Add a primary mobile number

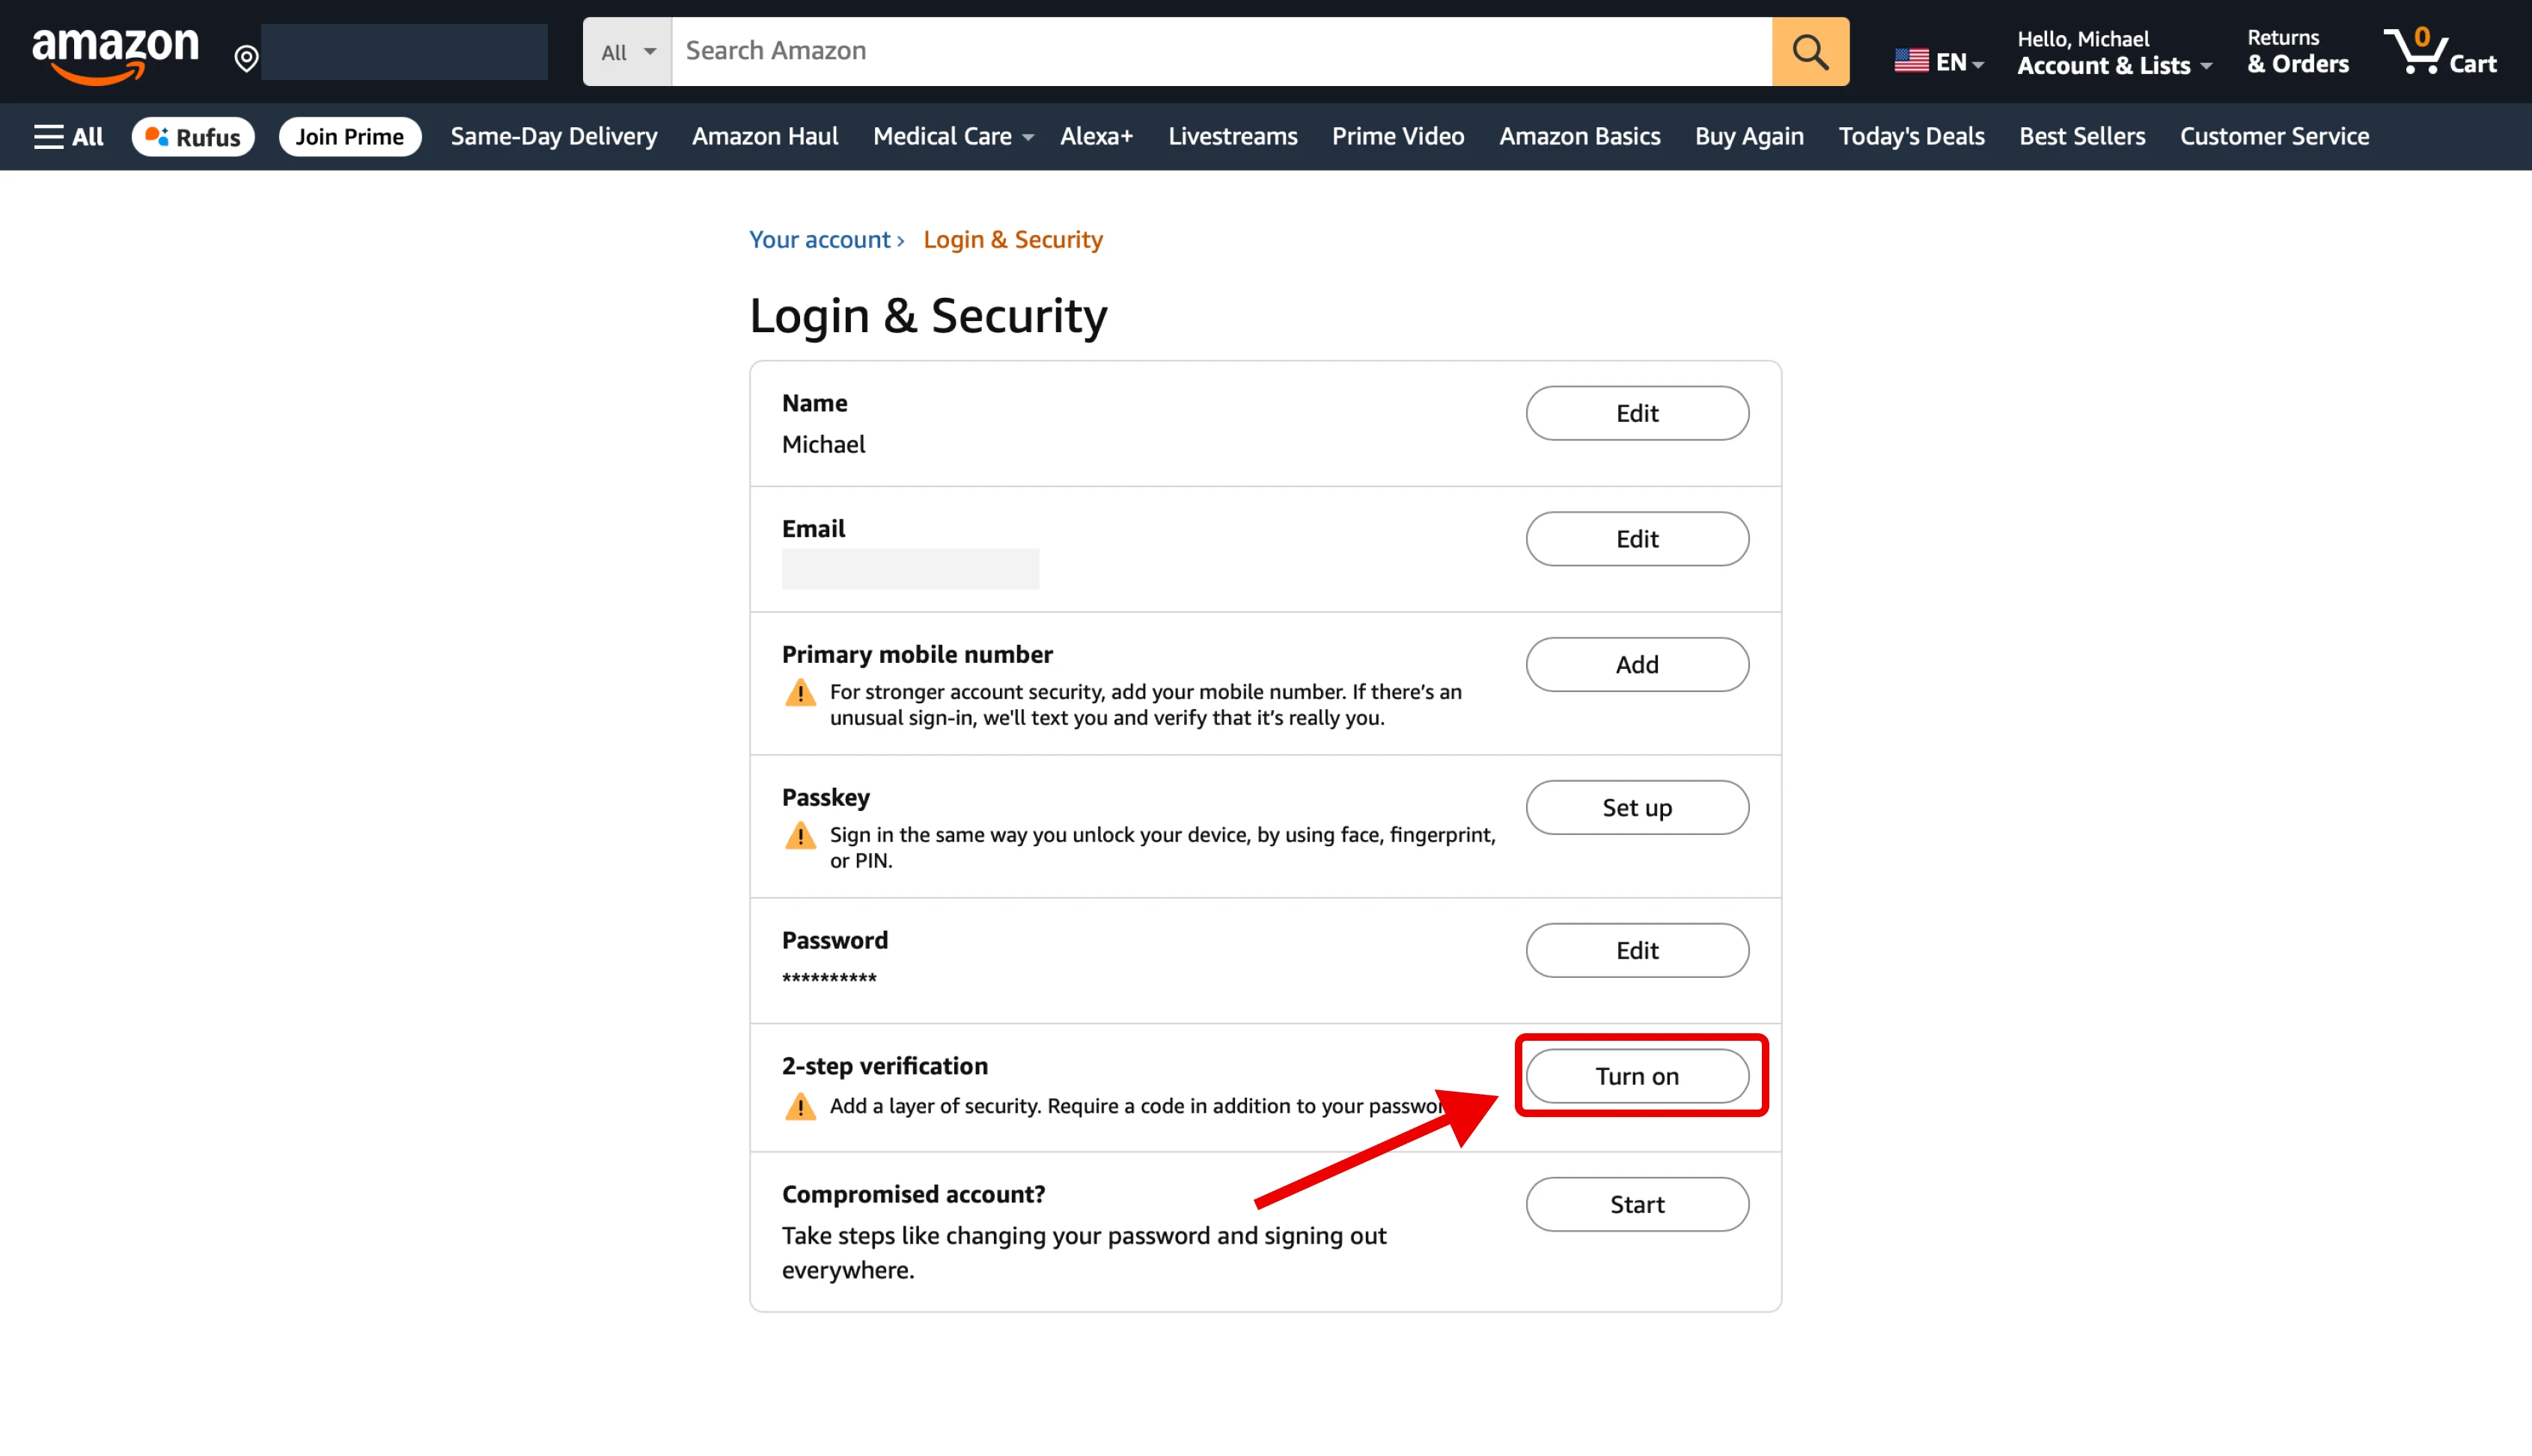[x=1636, y=664]
